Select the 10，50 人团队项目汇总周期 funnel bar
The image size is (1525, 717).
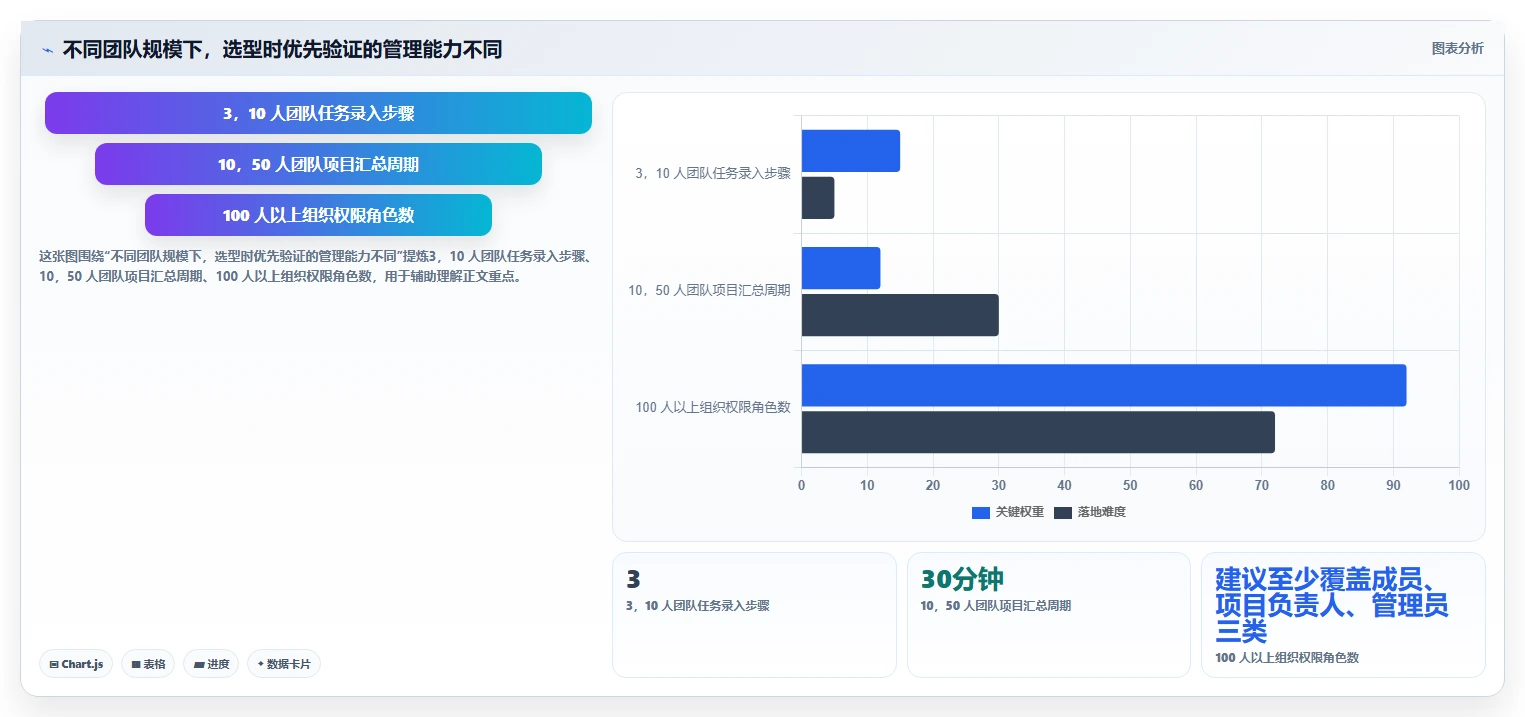[x=318, y=164]
